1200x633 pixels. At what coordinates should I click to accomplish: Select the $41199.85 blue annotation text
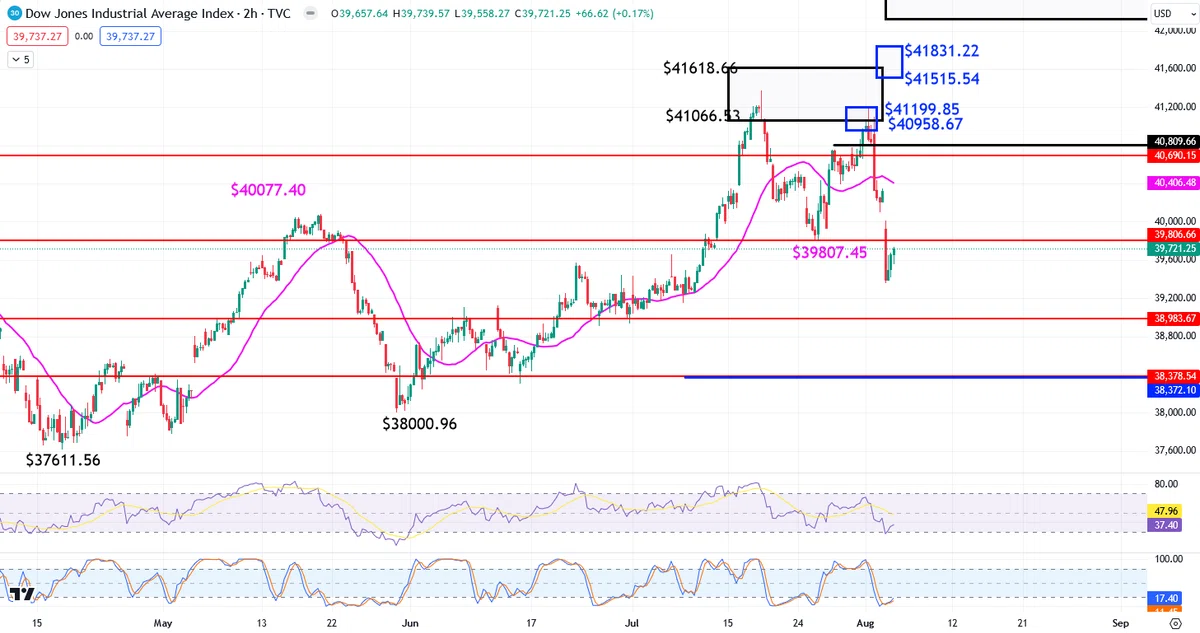coord(922,108)
